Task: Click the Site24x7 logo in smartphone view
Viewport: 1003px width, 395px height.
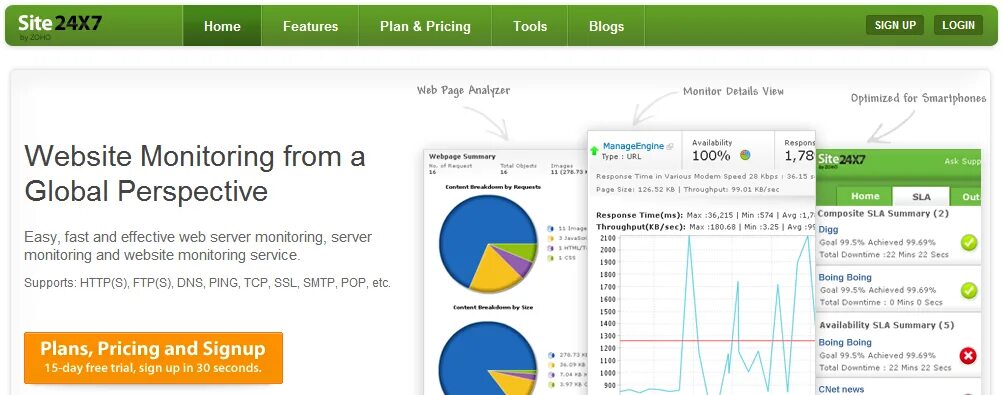Action: pos(842,160)
